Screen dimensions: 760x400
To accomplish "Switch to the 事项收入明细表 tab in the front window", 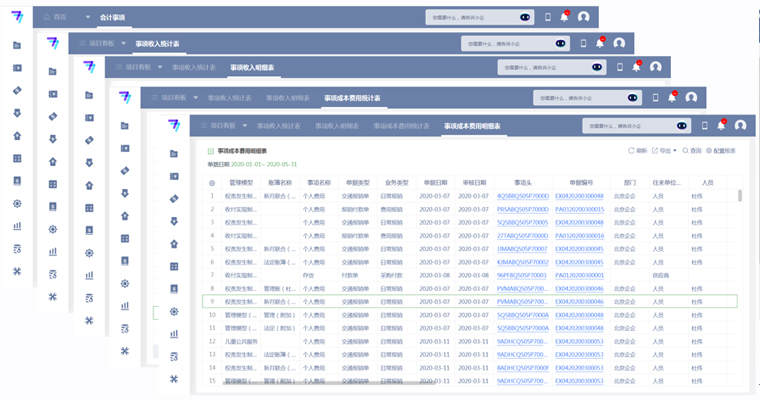I will [337, 126].
